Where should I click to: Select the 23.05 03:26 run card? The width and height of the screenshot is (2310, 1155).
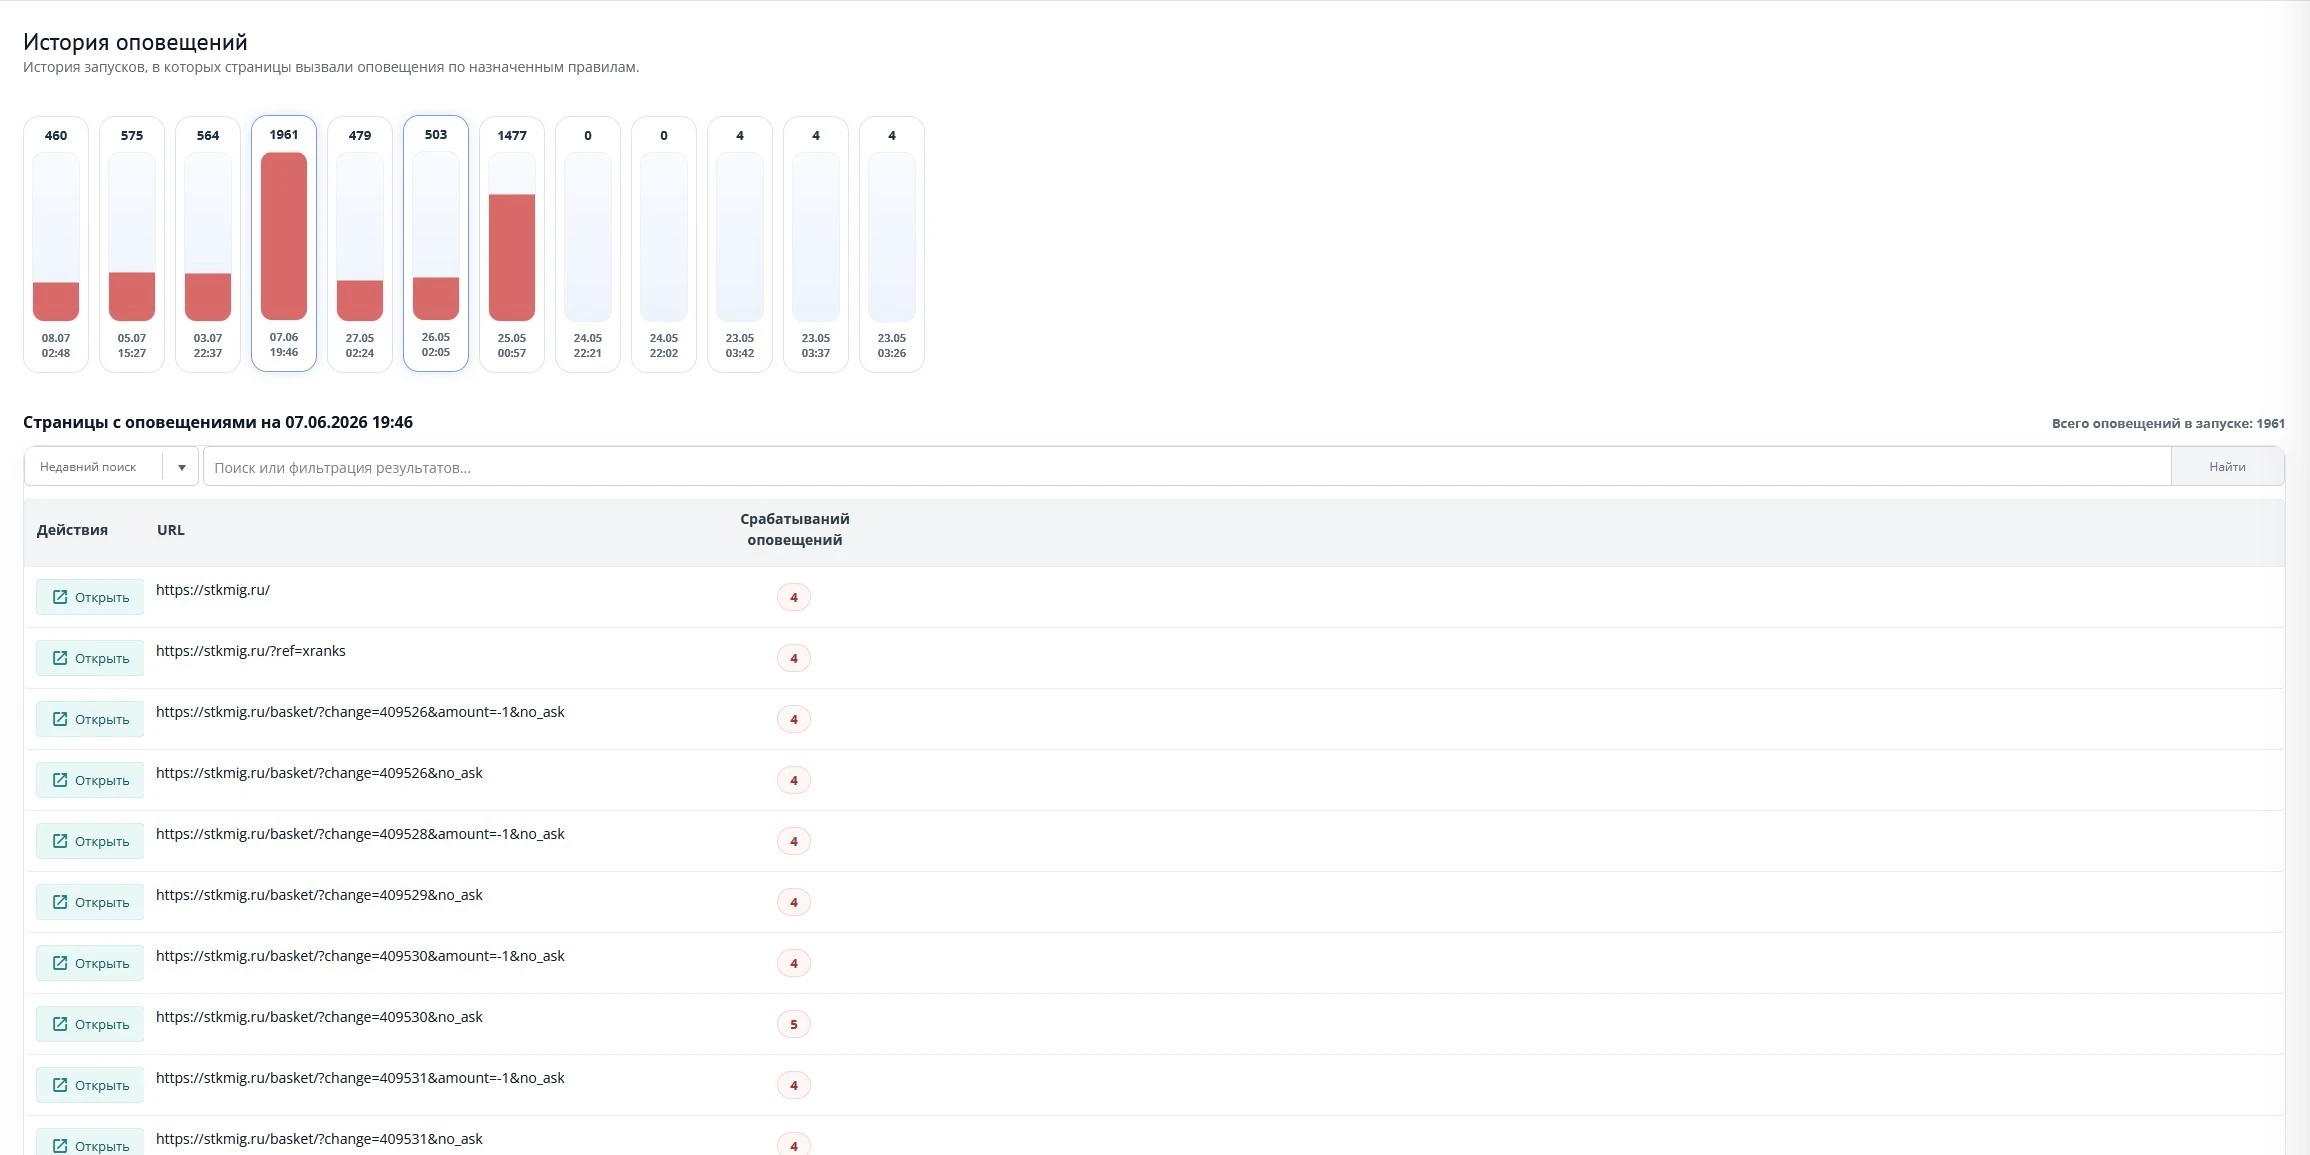(892, 244)
